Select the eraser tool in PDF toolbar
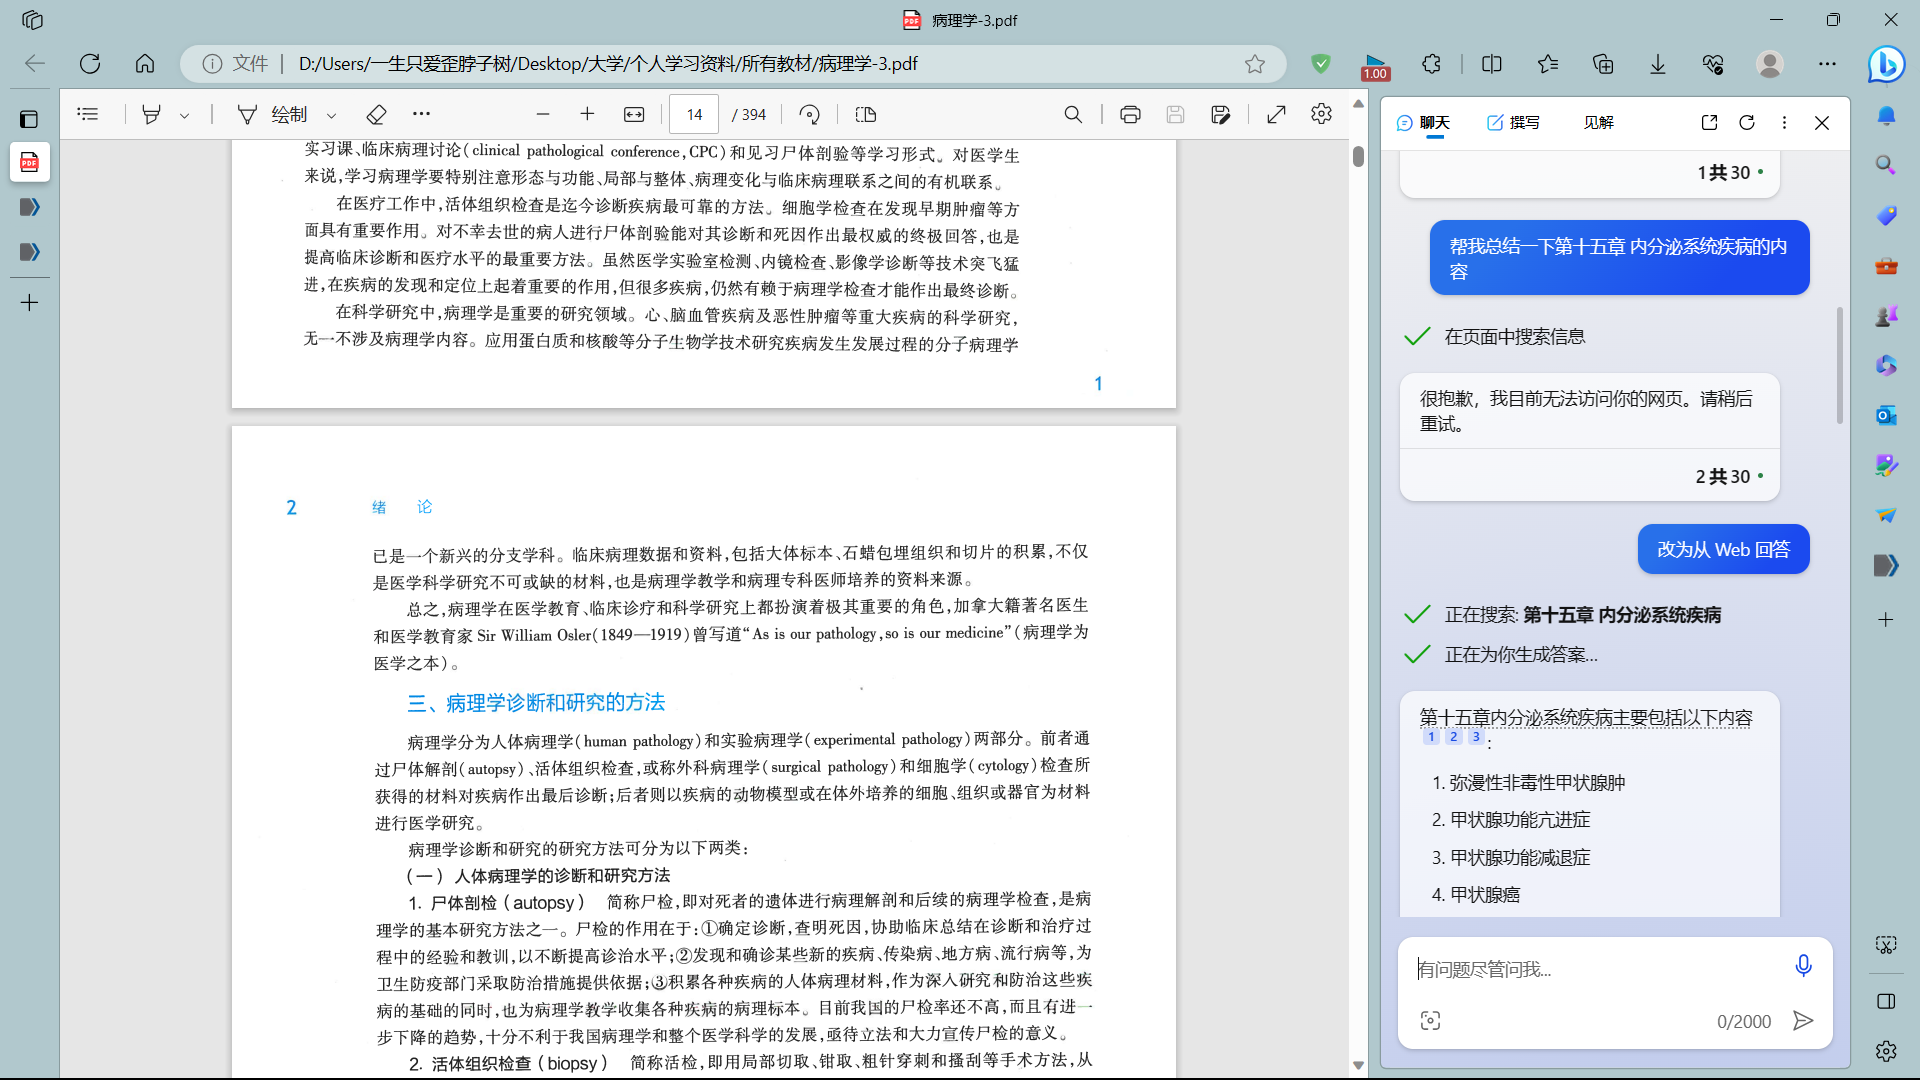This screenshot has height=1080, width=1920. point(376,115)
